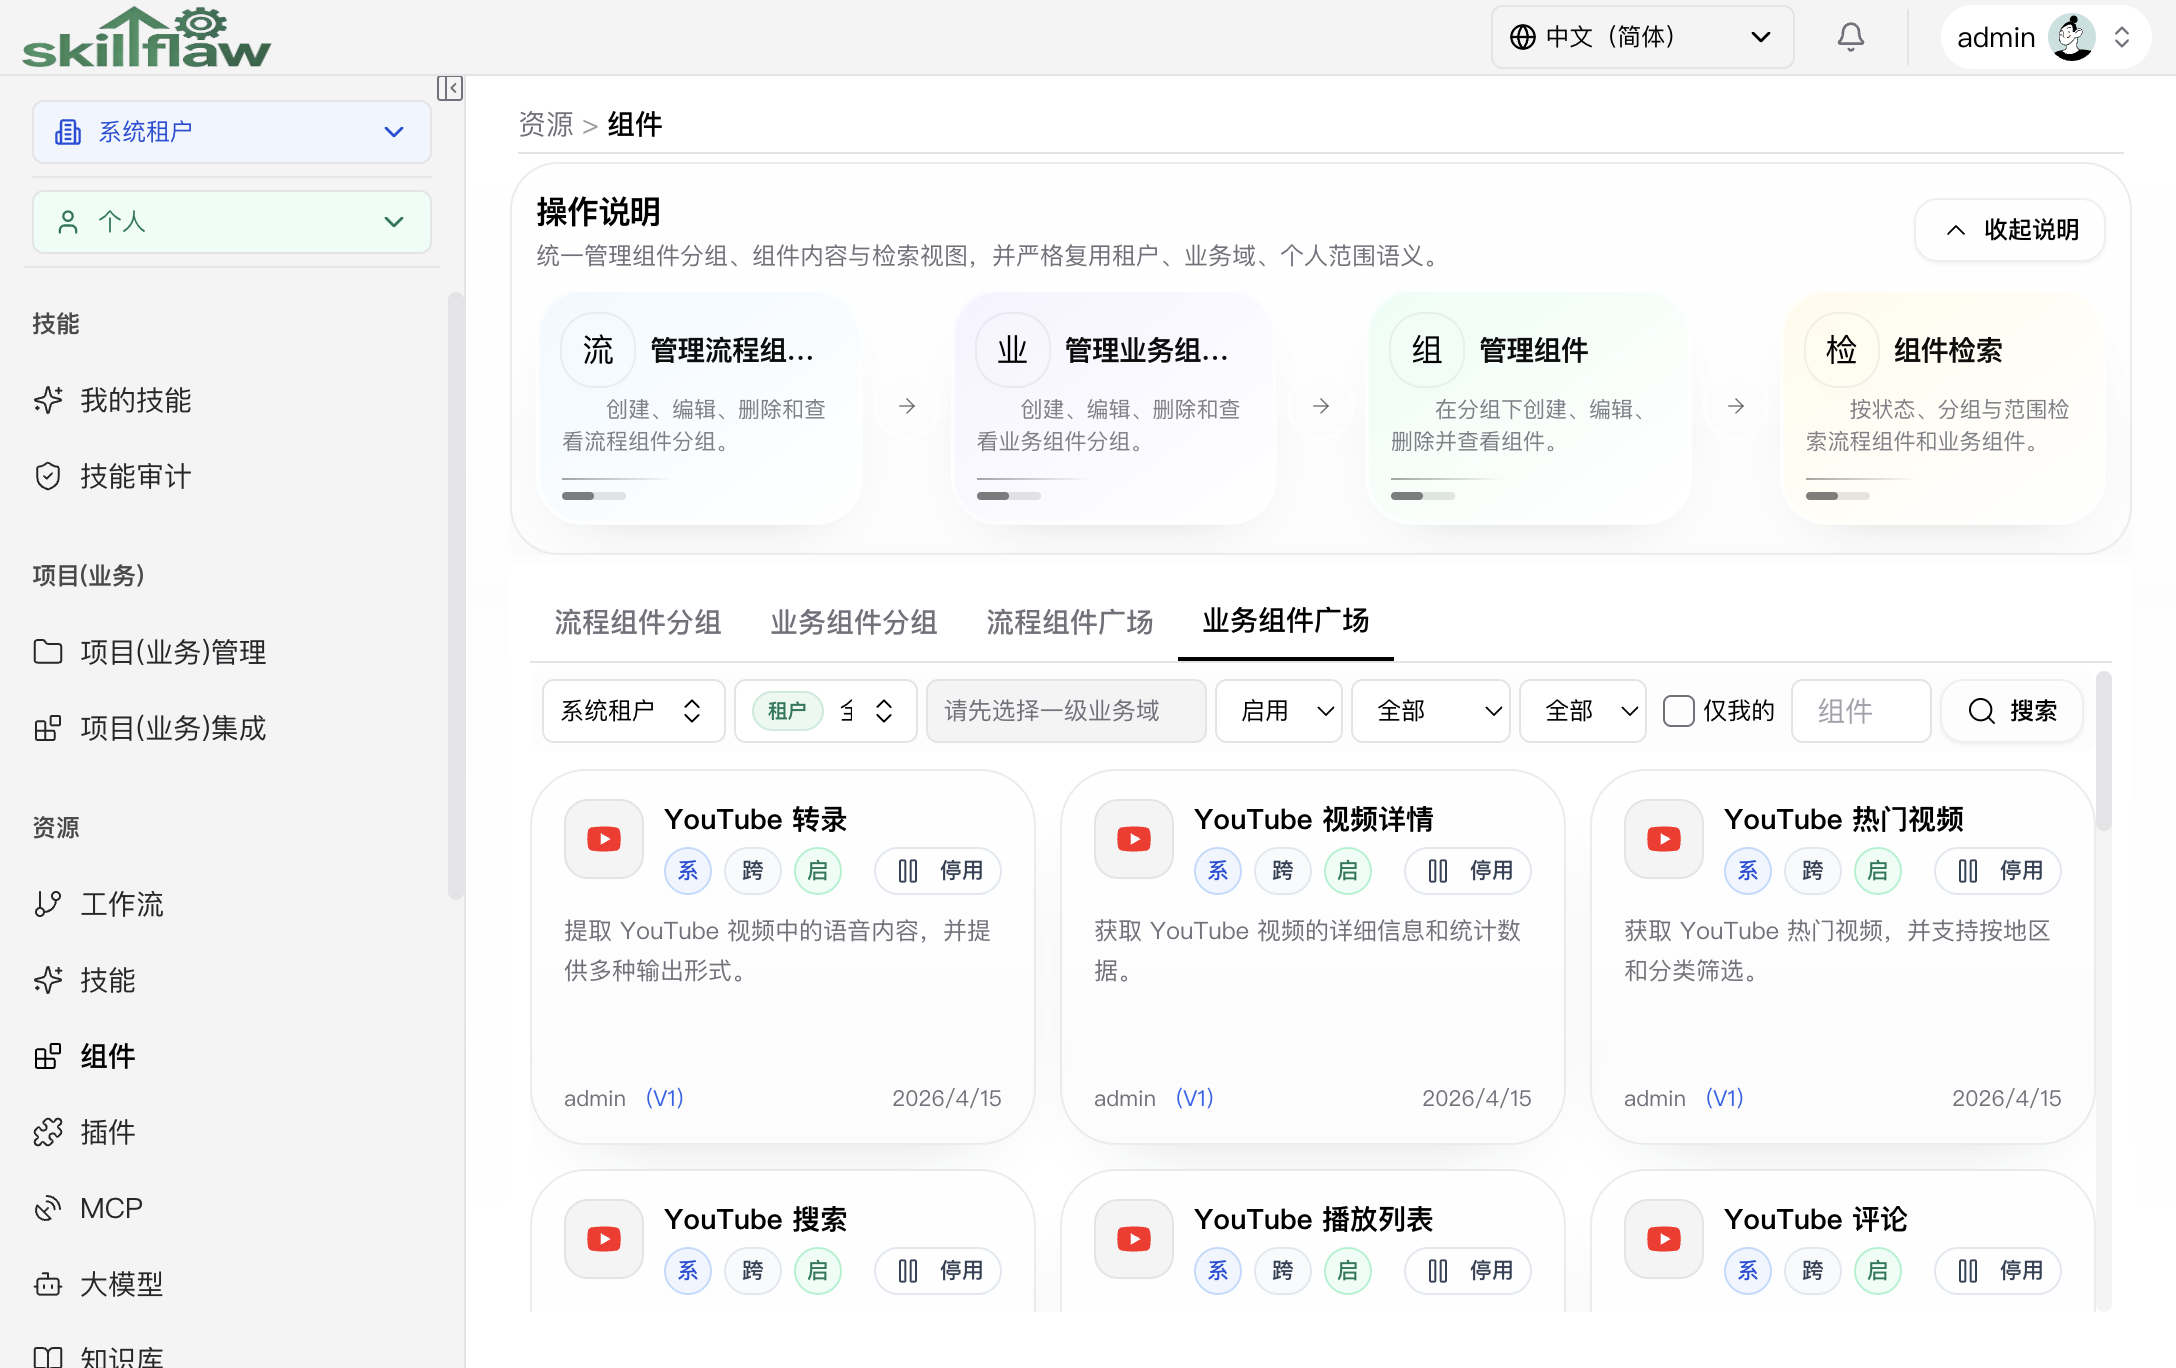Collapse instructions with 收起说明

click(2010, 230)
